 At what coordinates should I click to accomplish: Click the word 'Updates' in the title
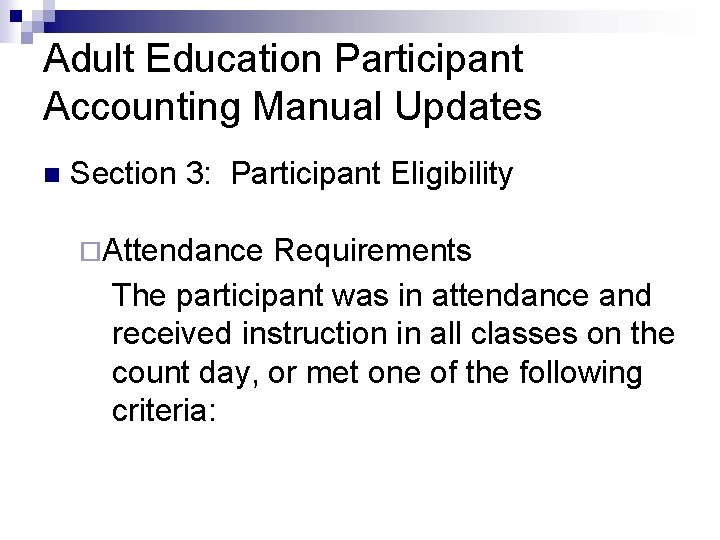click(x=468, y=107)
